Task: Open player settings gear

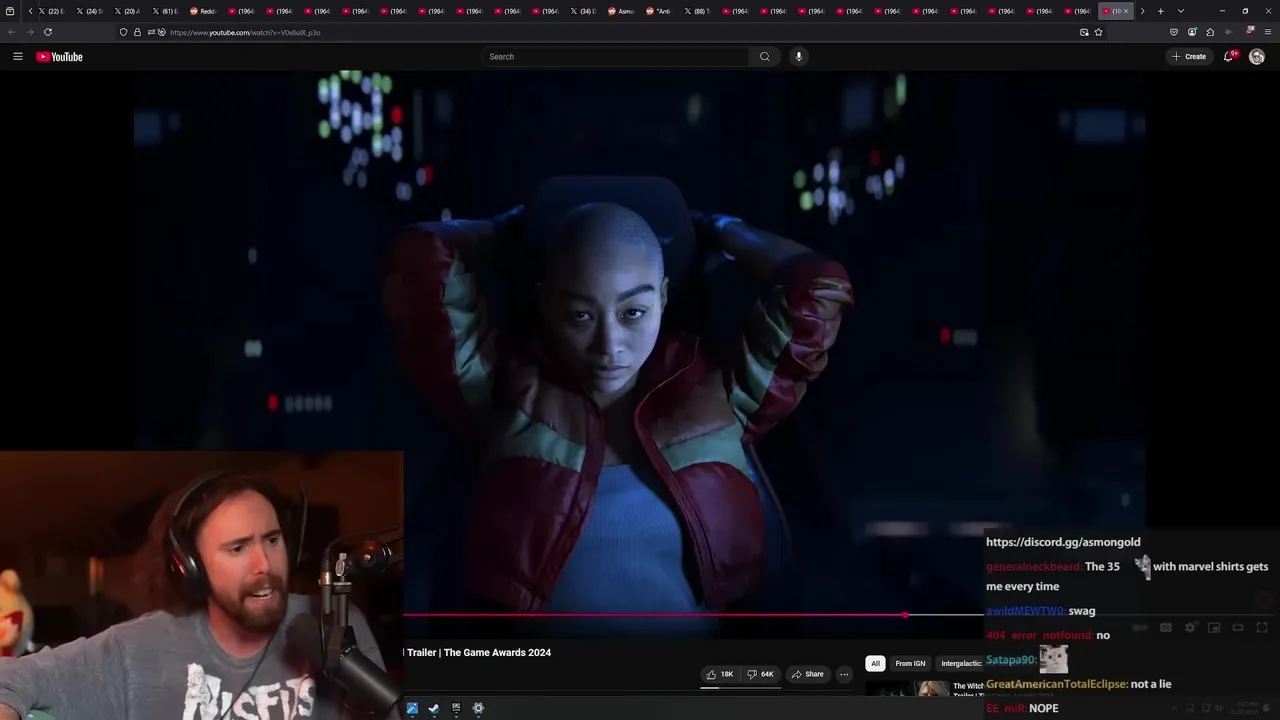Action: (1190, 628)
